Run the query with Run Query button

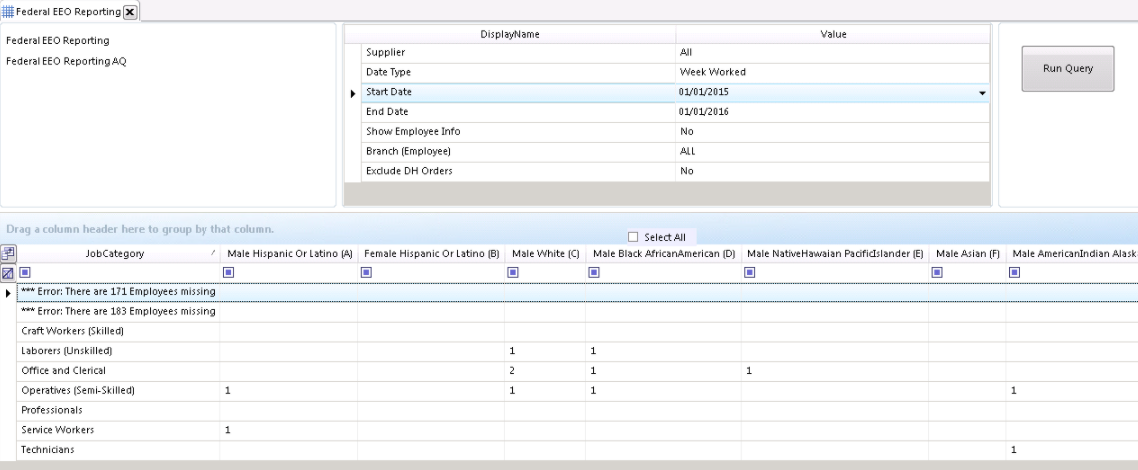pyautogui.click(x=1068, y=68)
